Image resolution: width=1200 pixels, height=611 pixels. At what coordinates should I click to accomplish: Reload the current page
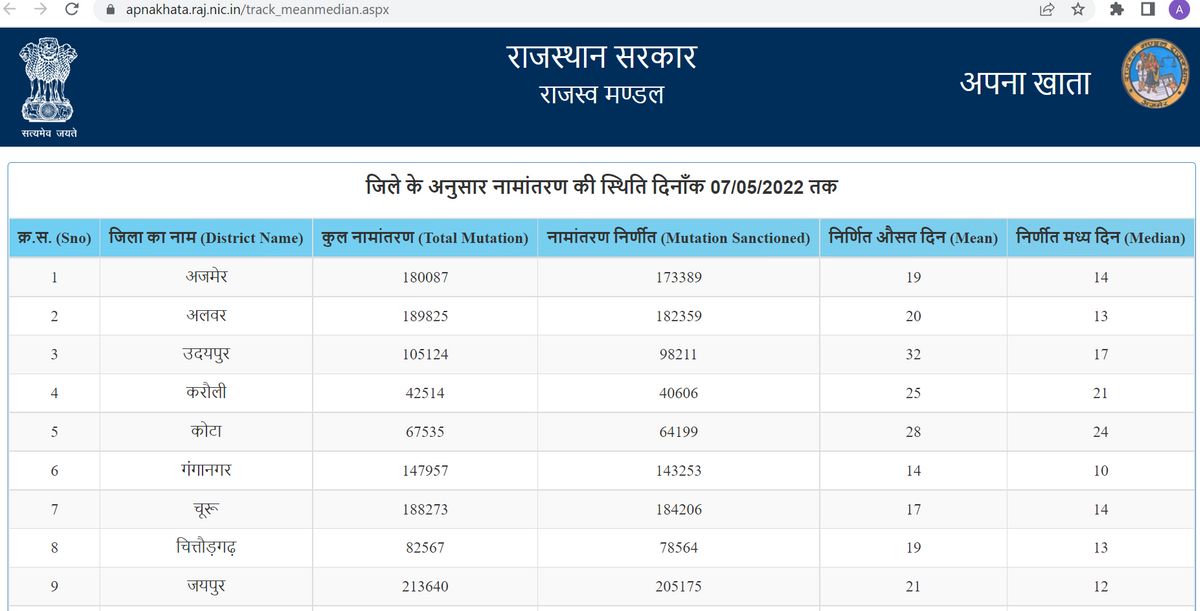click(71, 10)
